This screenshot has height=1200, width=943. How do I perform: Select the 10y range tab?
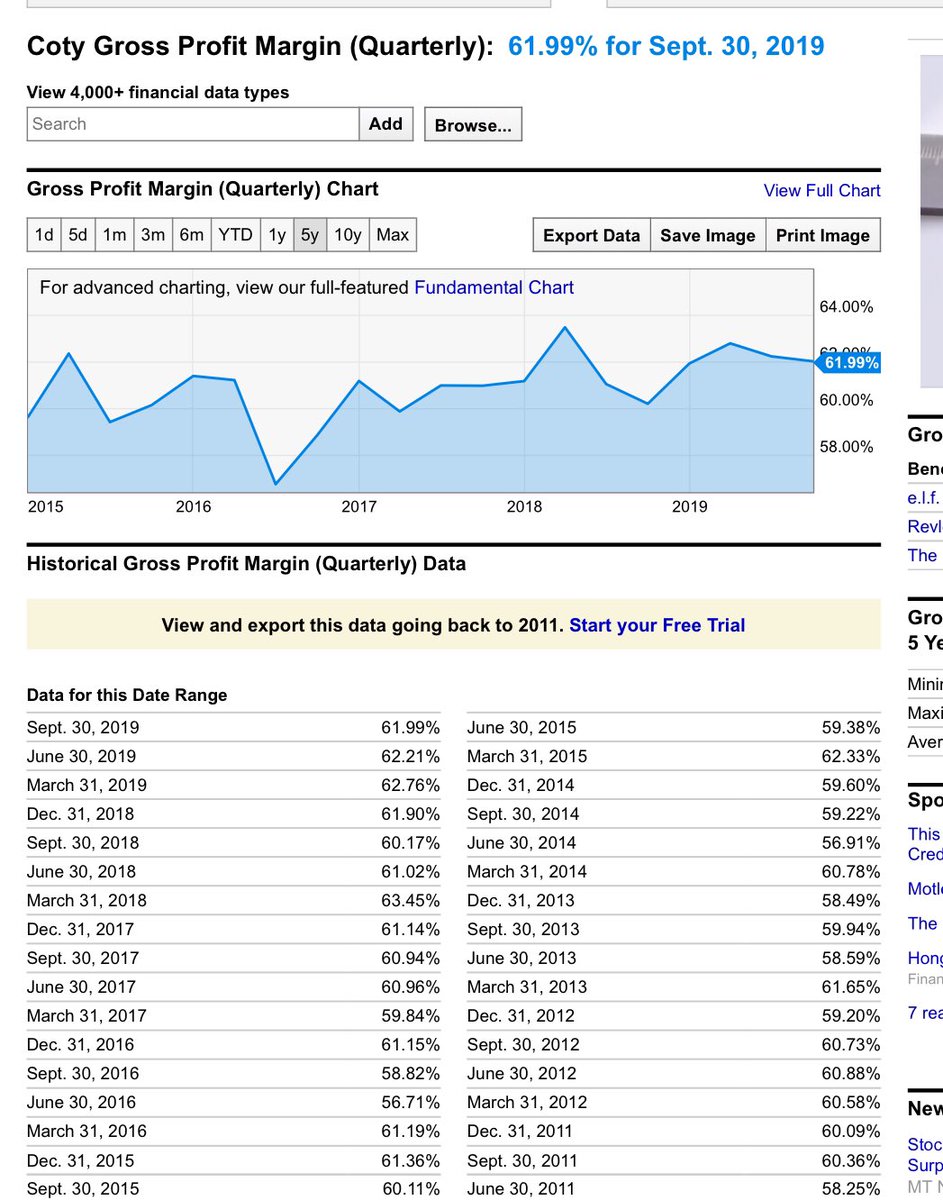[x=348, y=235]
